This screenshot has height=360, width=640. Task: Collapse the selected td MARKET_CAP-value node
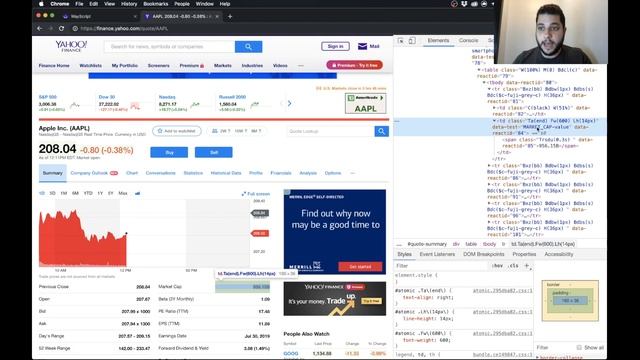coord(494,121)
